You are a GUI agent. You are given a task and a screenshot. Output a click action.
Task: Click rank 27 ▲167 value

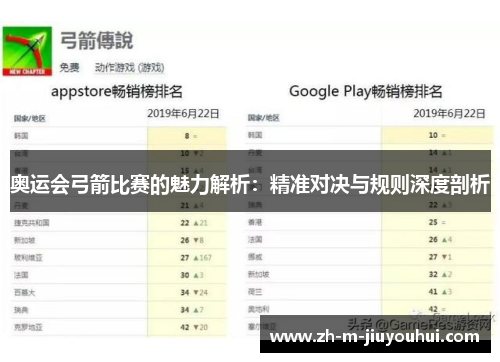pyautogui.click(x=196, y=258)
